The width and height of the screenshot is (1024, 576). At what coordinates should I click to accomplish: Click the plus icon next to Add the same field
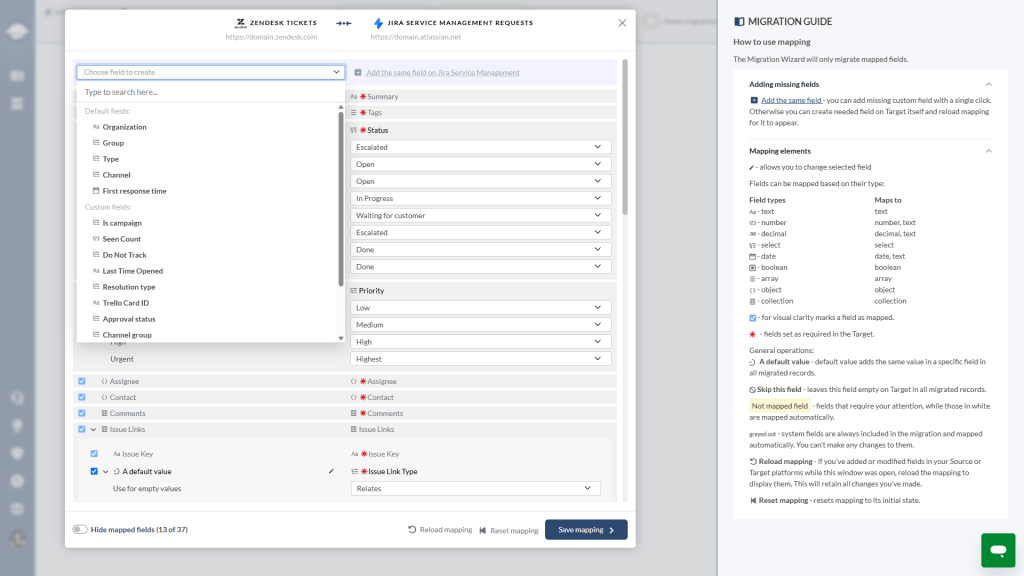click(358, 72)
